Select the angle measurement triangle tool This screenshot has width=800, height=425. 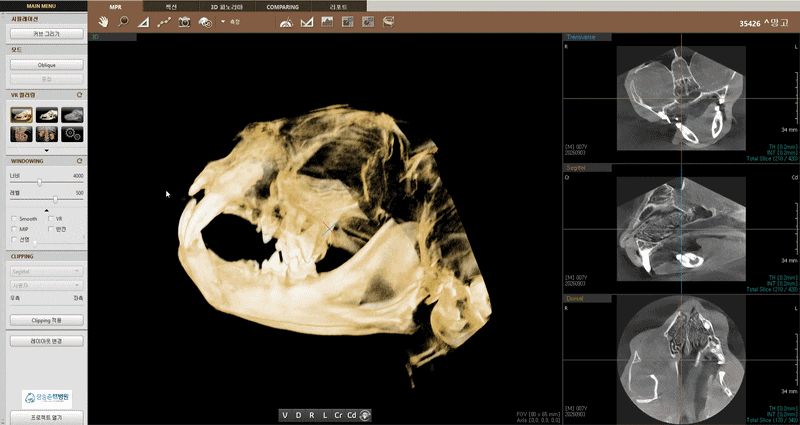tap(143, 22)
